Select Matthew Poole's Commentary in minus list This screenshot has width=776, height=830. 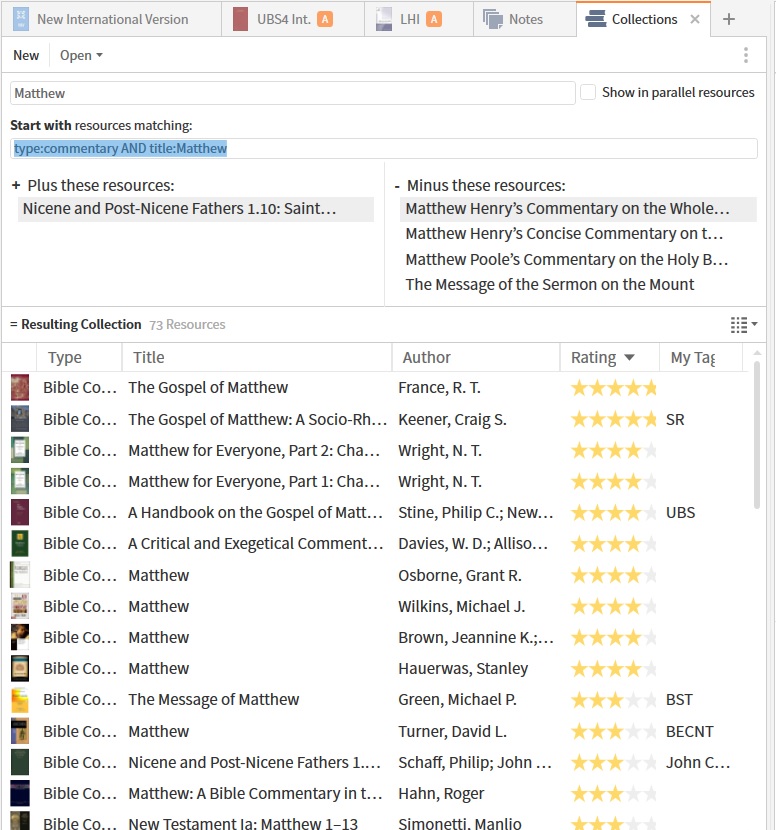pos(566,259)
